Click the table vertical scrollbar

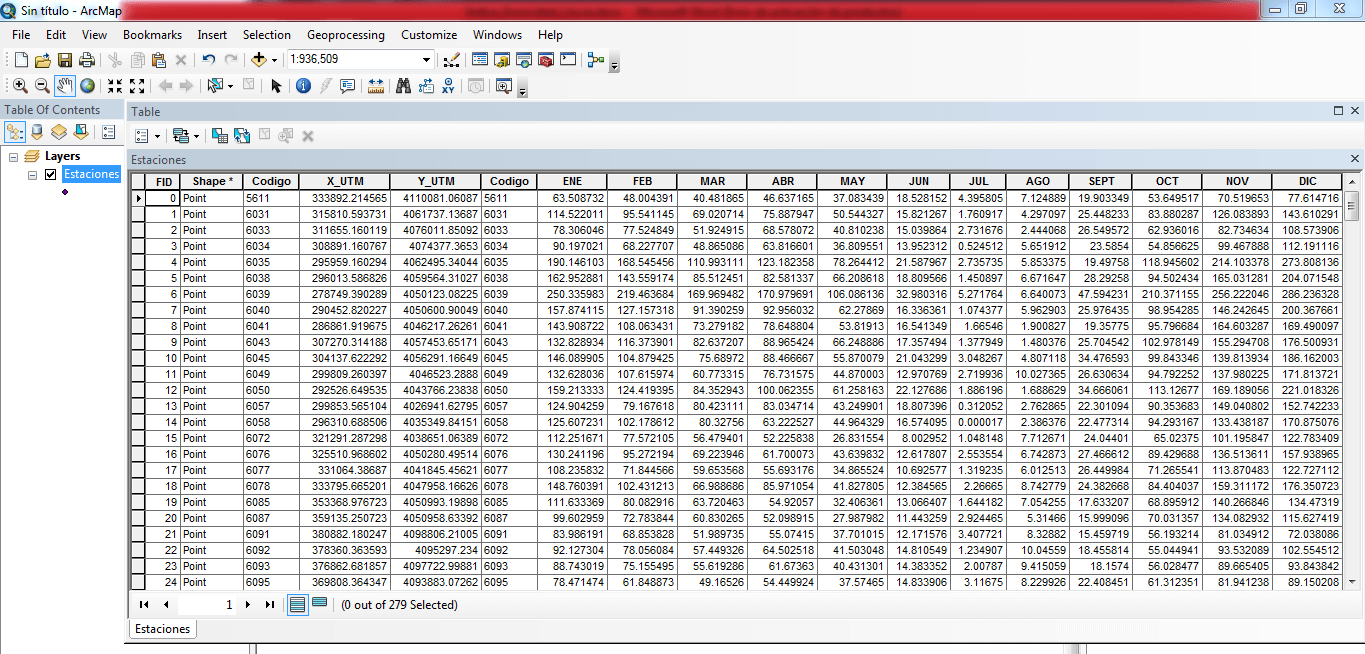click(x=1352, y=400)
